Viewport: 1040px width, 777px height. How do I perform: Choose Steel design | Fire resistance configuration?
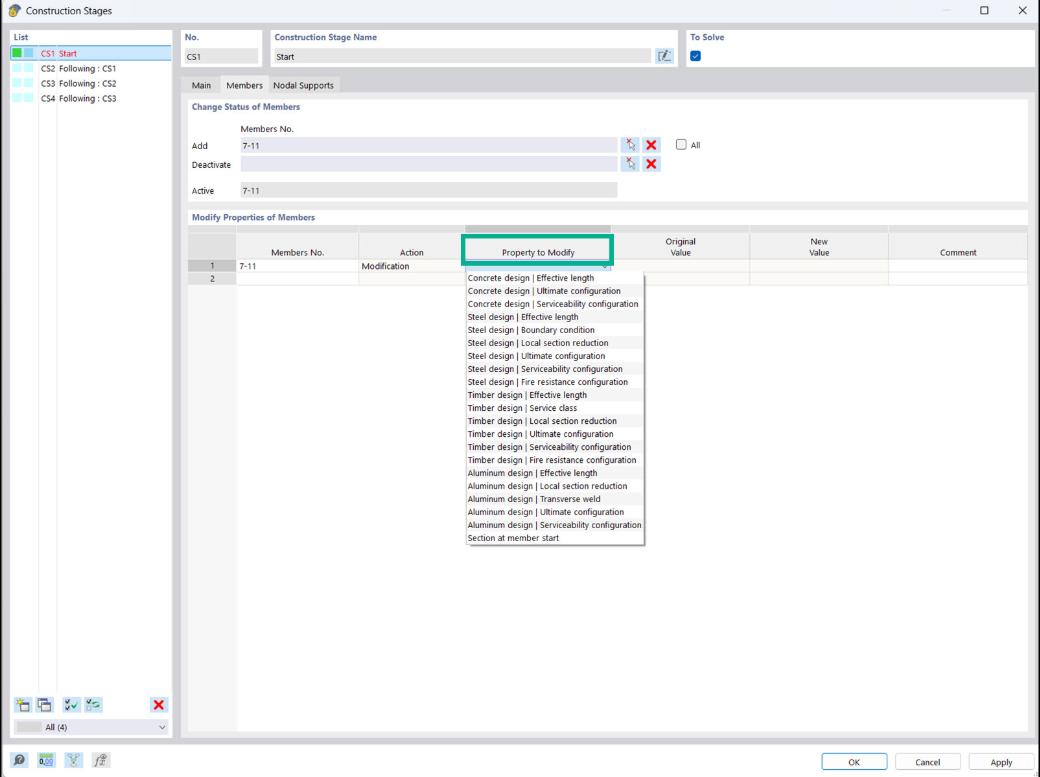pyautogui.click(x=554, y=382)
